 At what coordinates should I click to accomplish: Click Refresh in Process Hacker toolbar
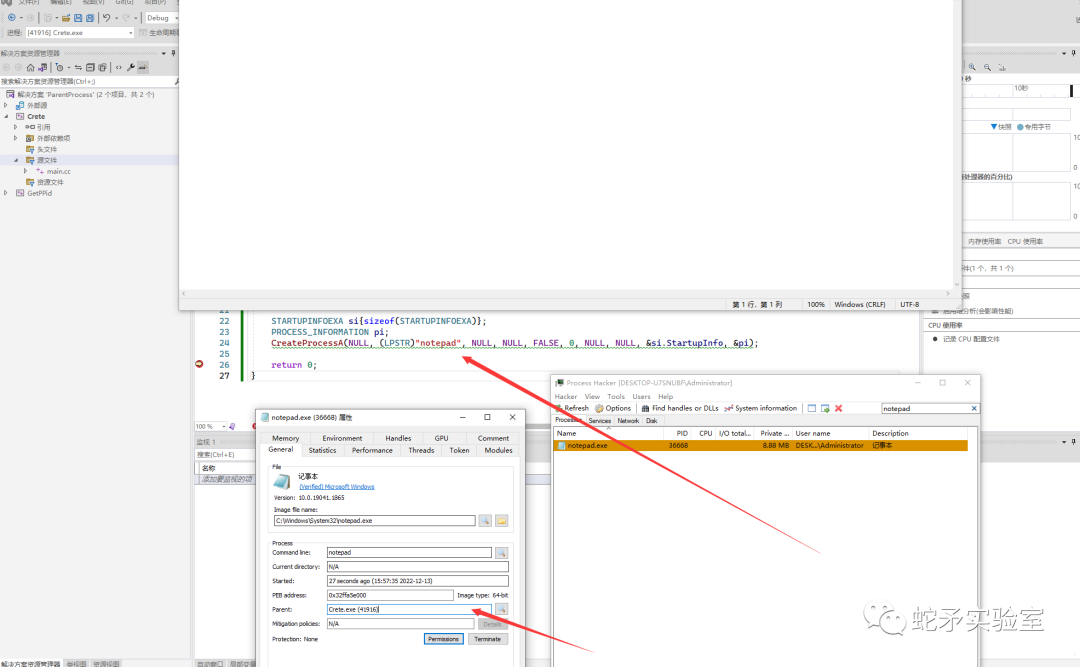[x=572, y=408]
